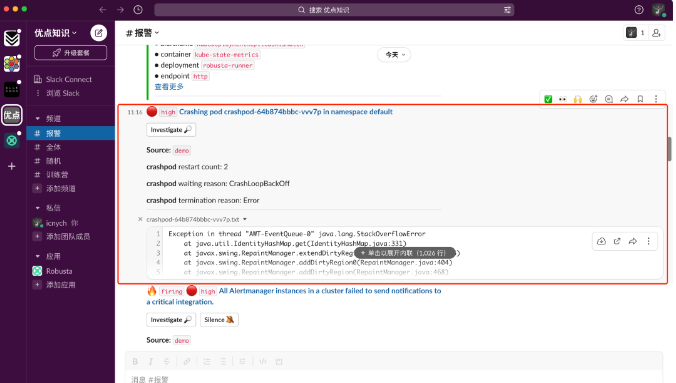Open search filter options icon
Viewport: 676px width, 383px height.
(x=507, y=9)
